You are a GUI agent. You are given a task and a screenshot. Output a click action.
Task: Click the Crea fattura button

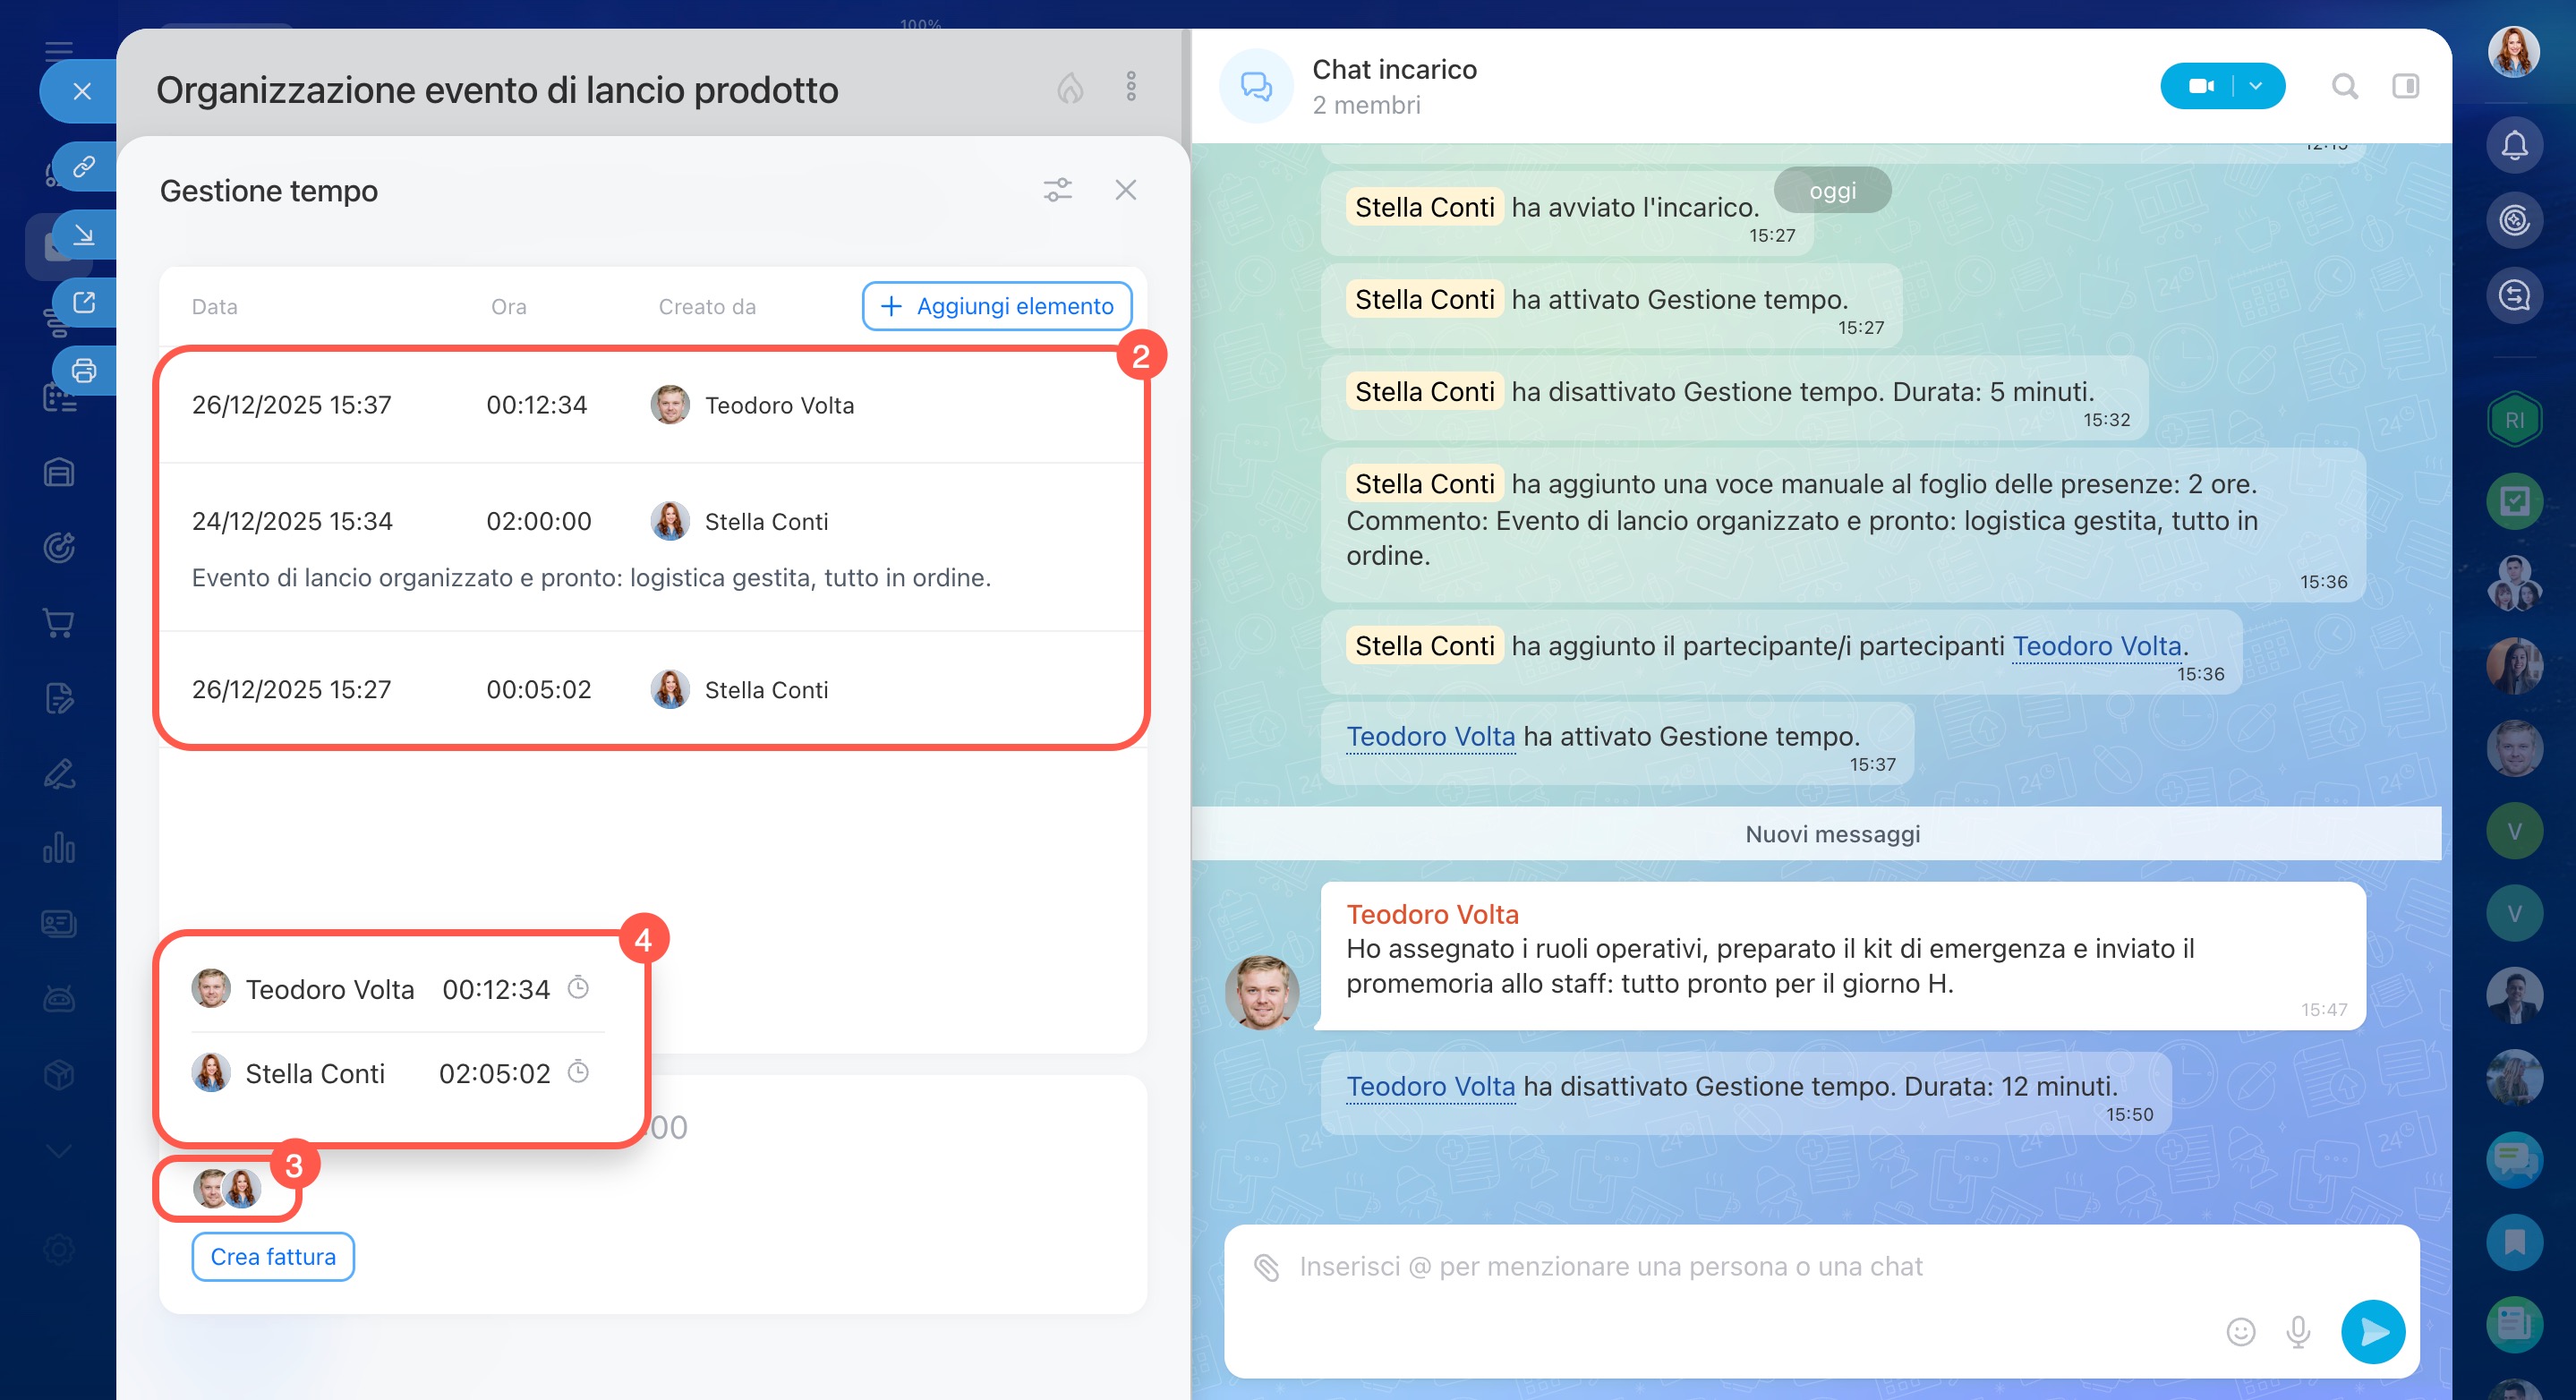pyautogui.click(x=272, y=1257)
